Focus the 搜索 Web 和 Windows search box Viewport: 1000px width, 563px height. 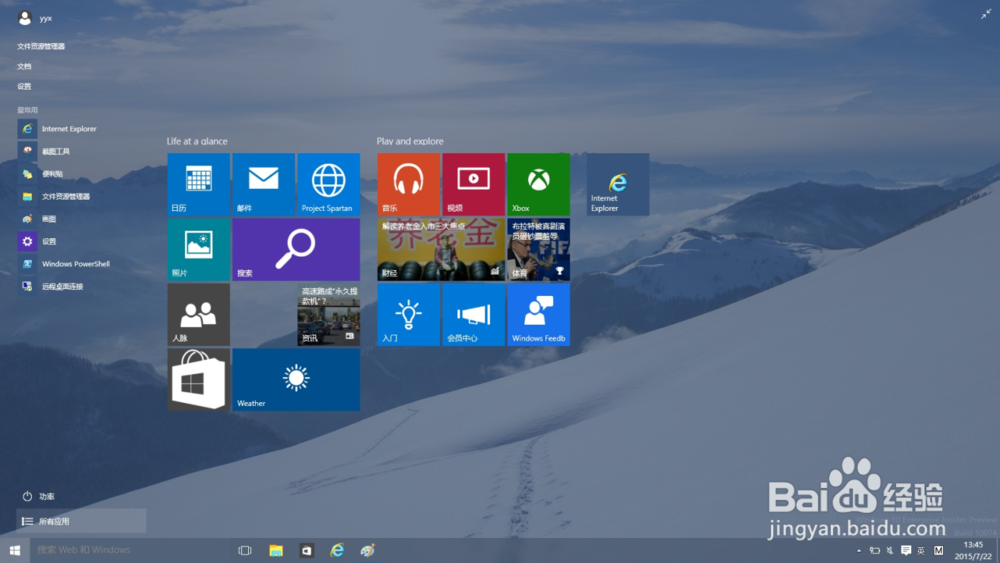129,550
